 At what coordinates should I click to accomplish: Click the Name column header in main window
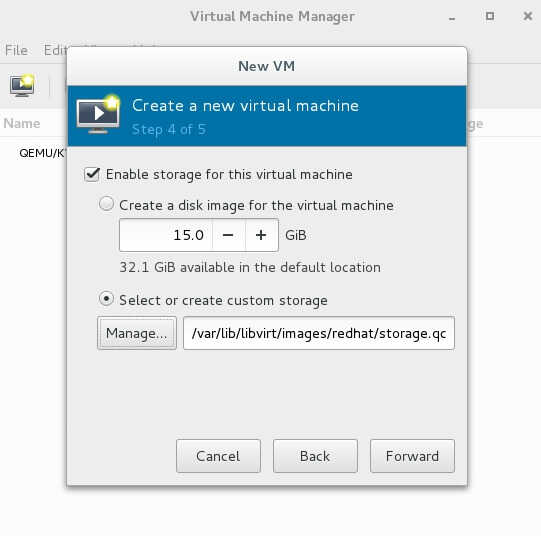22,123
